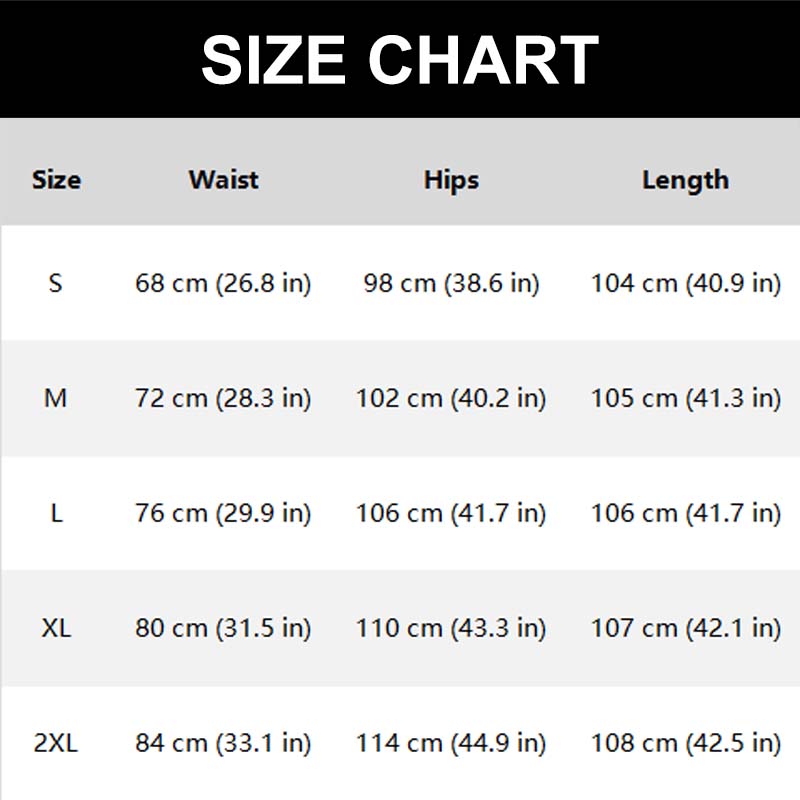Image resolution: width=800 pixels, height=800 pixels.
Task: Click the 104 cm (40.9 in) length cell
Action: tap(685, 283)
